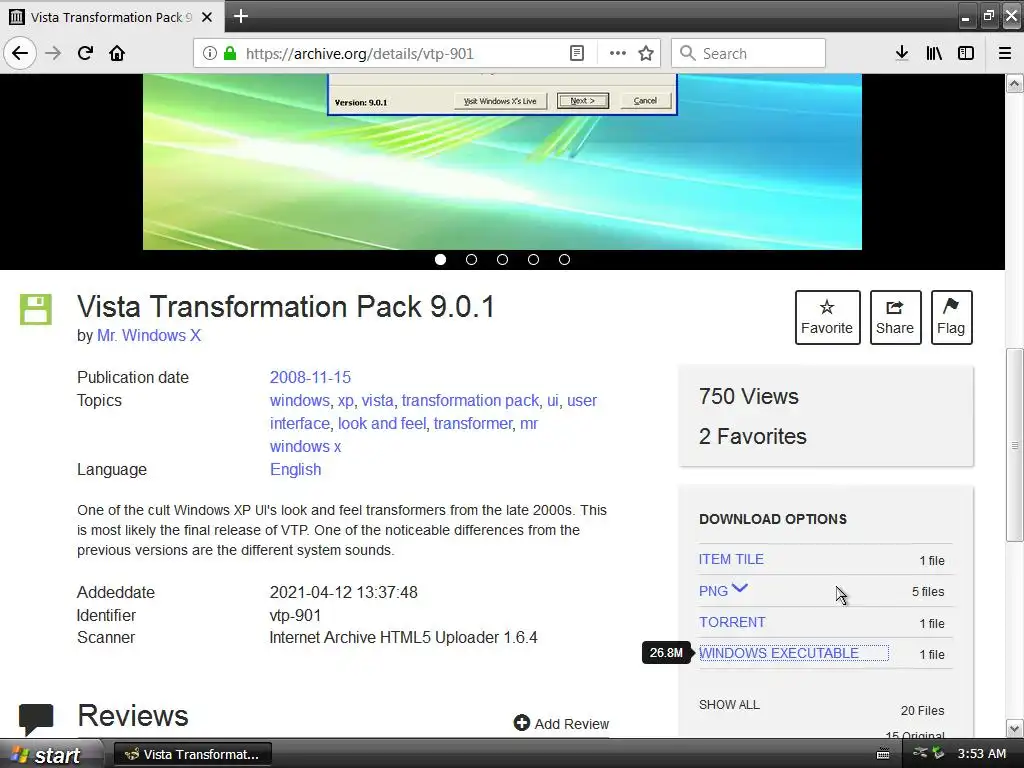This screenshot has width=1024, height=768.
Task: Open the 'xp' topic link
Action: tap(345, 401)
